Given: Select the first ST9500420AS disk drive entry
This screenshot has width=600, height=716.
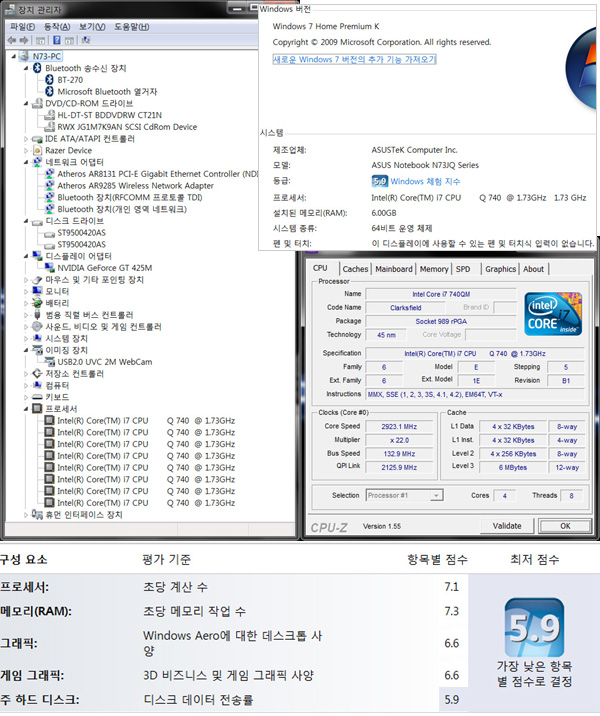Looking at the screenshot, I should (x=81, y=233).
